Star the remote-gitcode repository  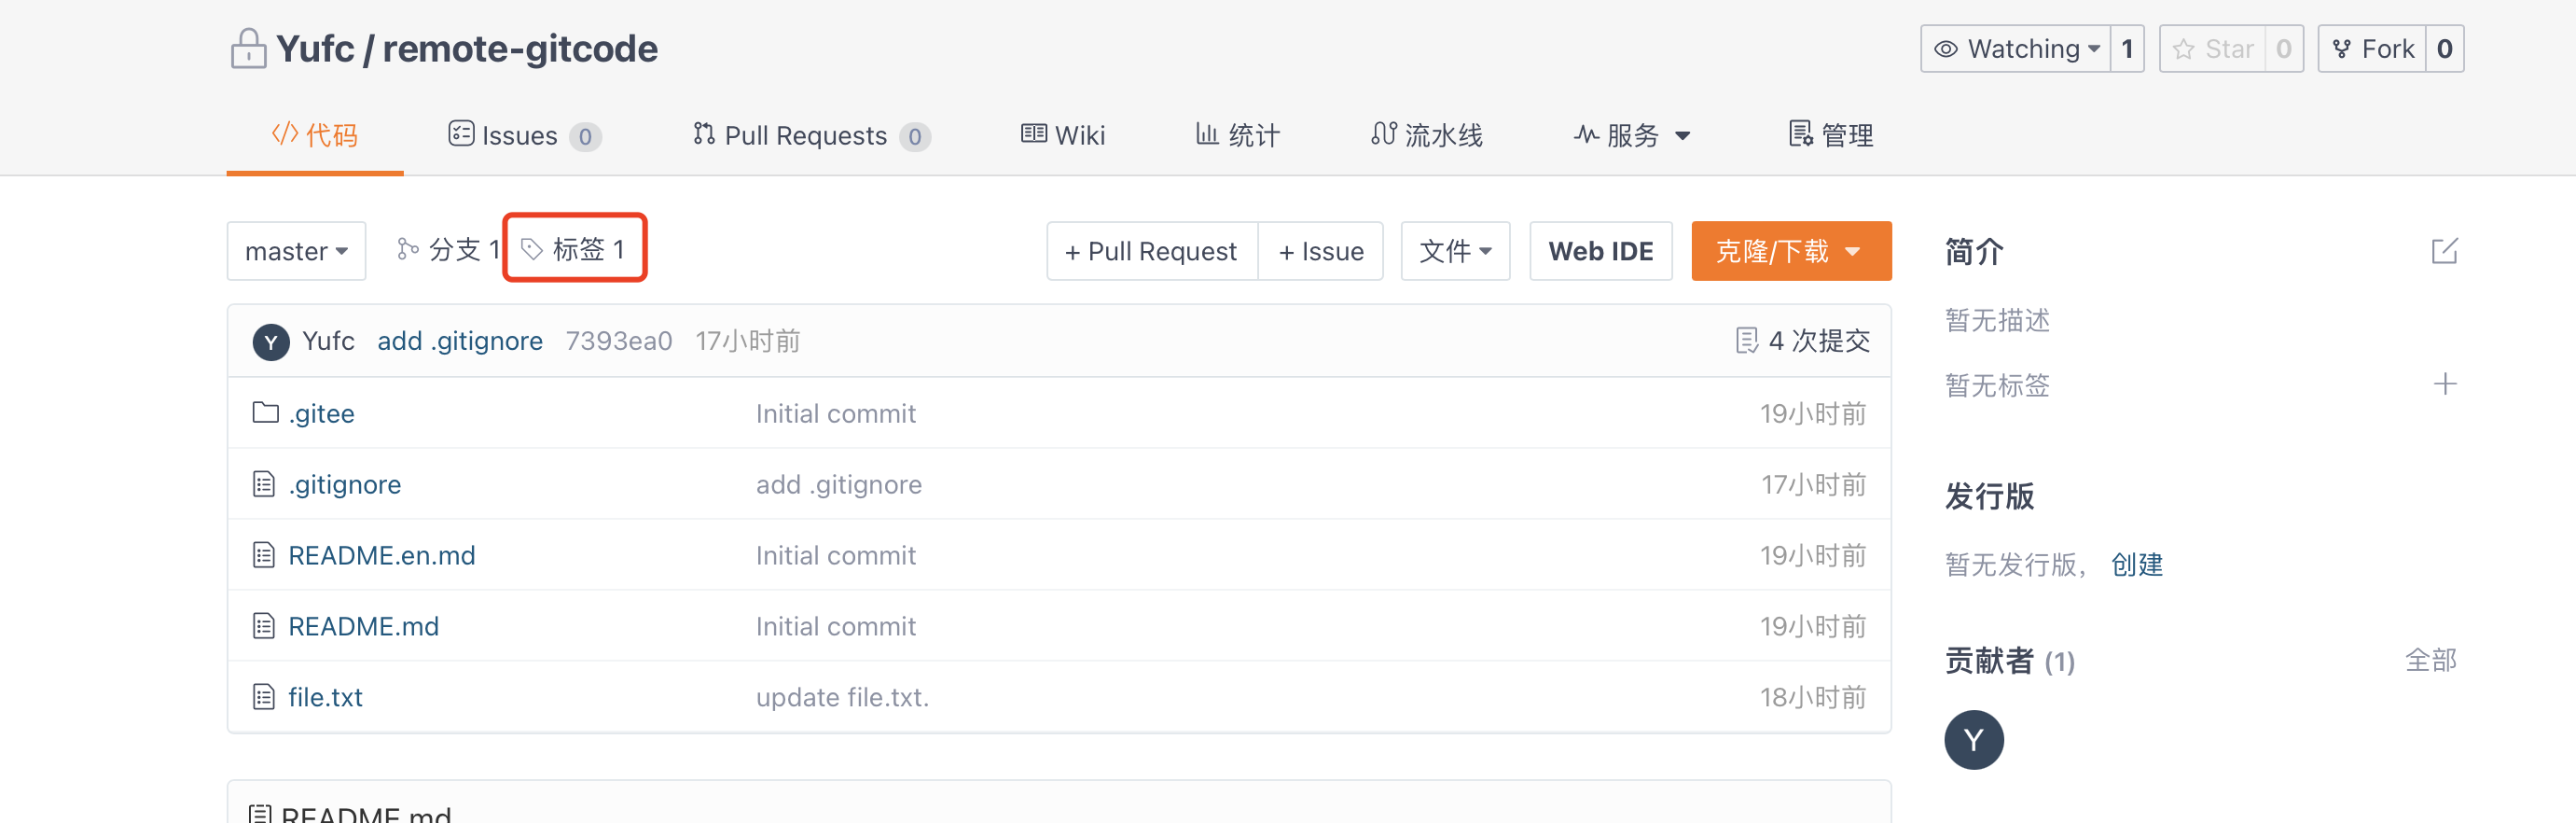pos(2212,49)
